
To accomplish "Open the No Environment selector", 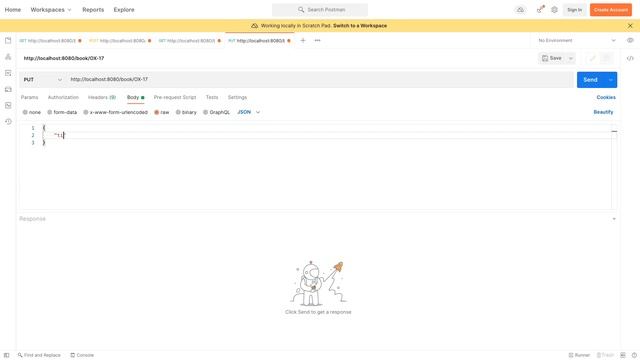I will [x=577, y=40].
